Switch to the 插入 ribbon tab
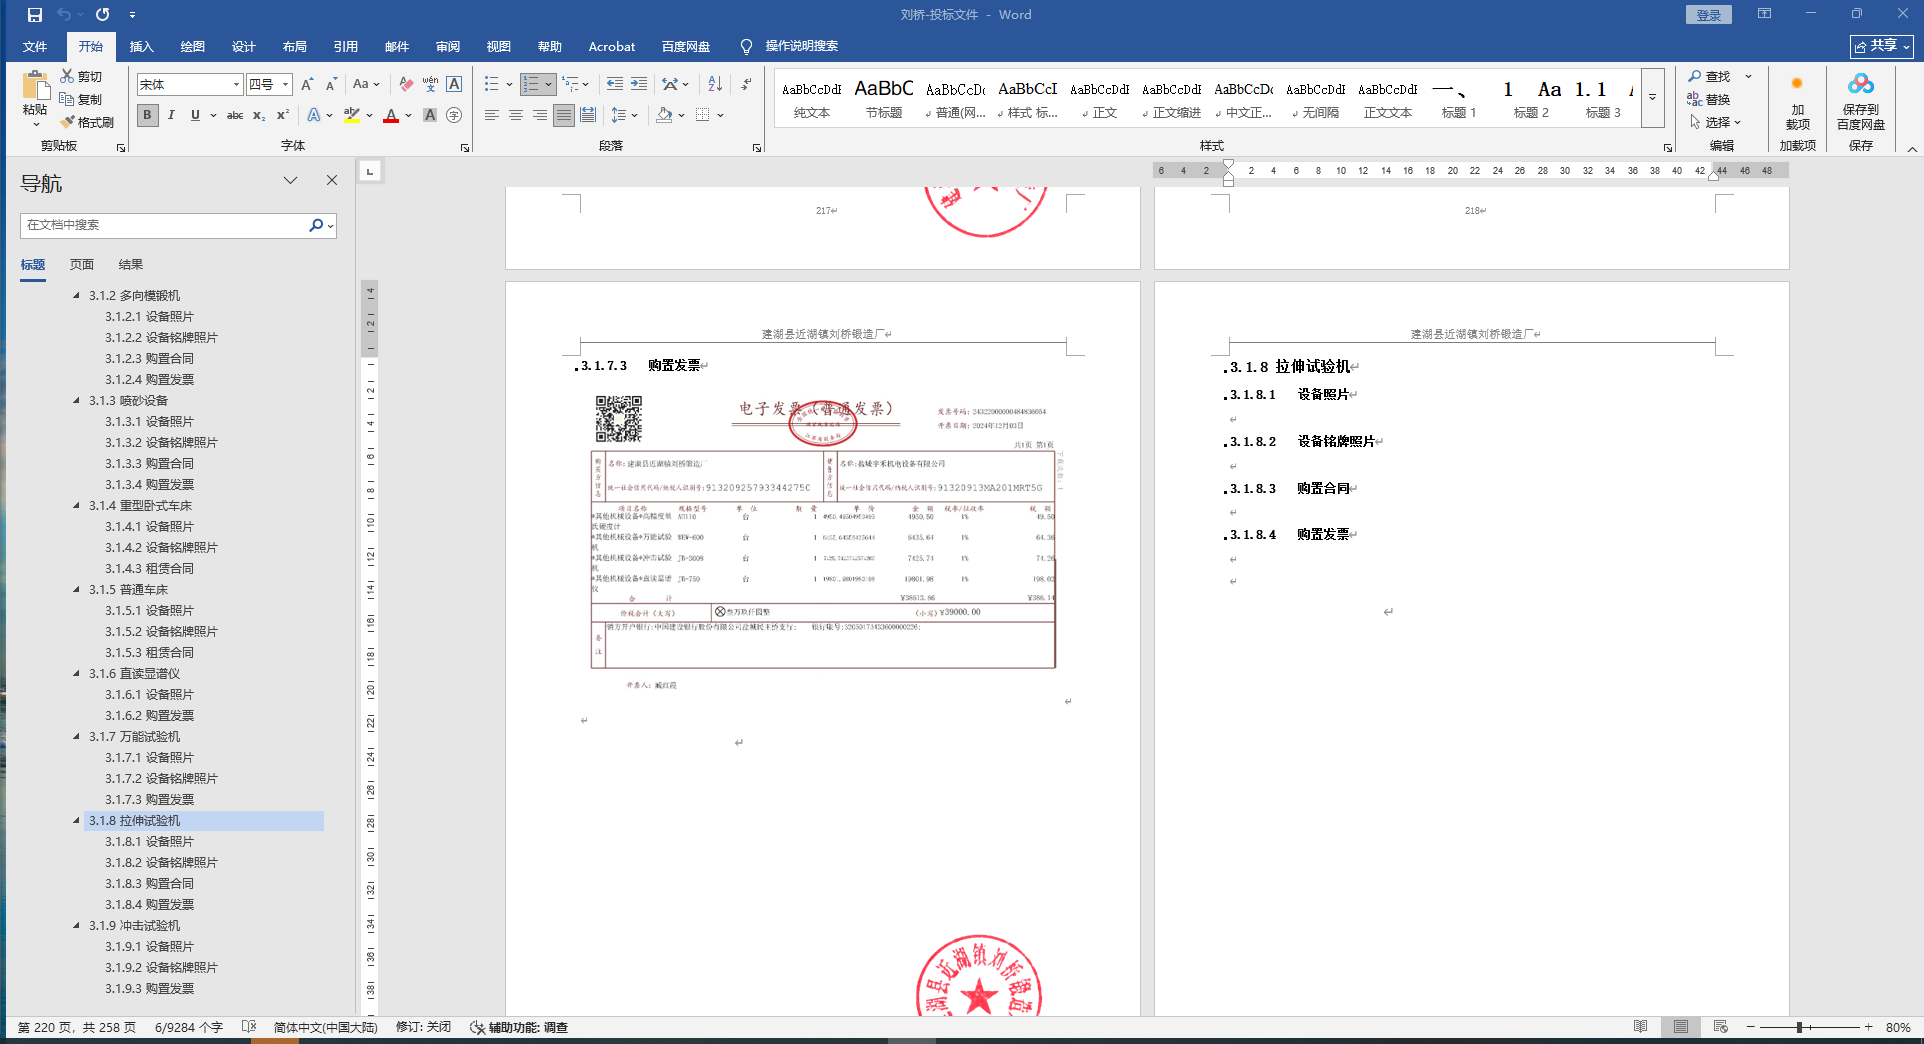The image size is (1924, 1044). click(142, 46)
